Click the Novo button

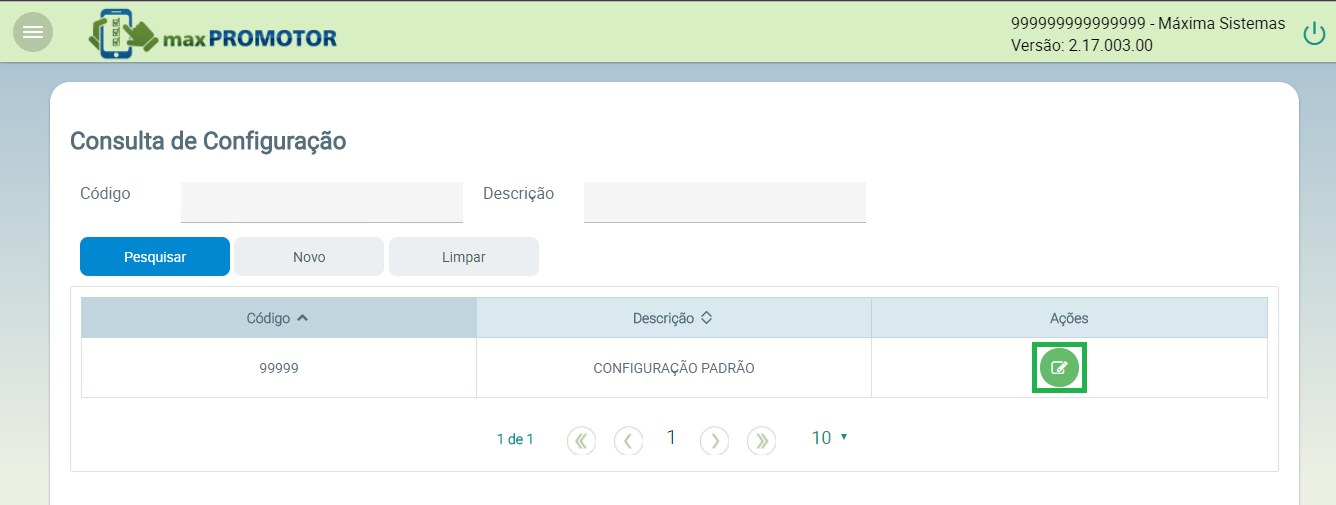pos(309,256)
